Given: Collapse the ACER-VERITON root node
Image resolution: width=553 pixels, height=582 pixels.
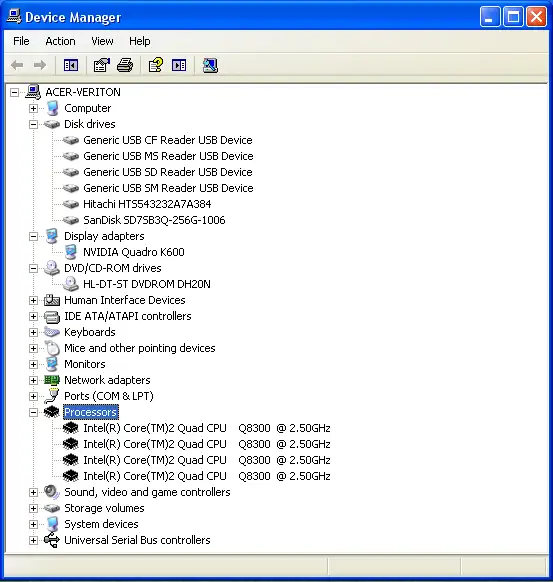Looking at the screenshot, I should 14,92.
